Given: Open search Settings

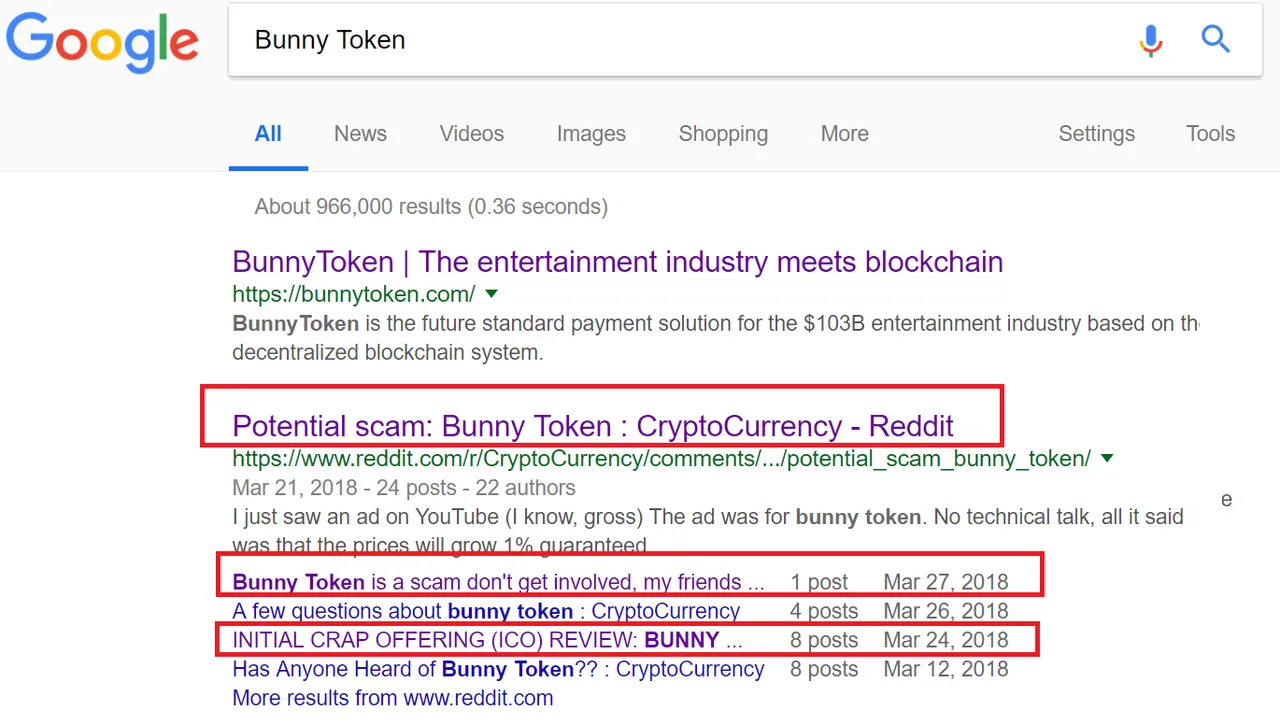Looking at the screenshot, I should [x=1097, y=134].
